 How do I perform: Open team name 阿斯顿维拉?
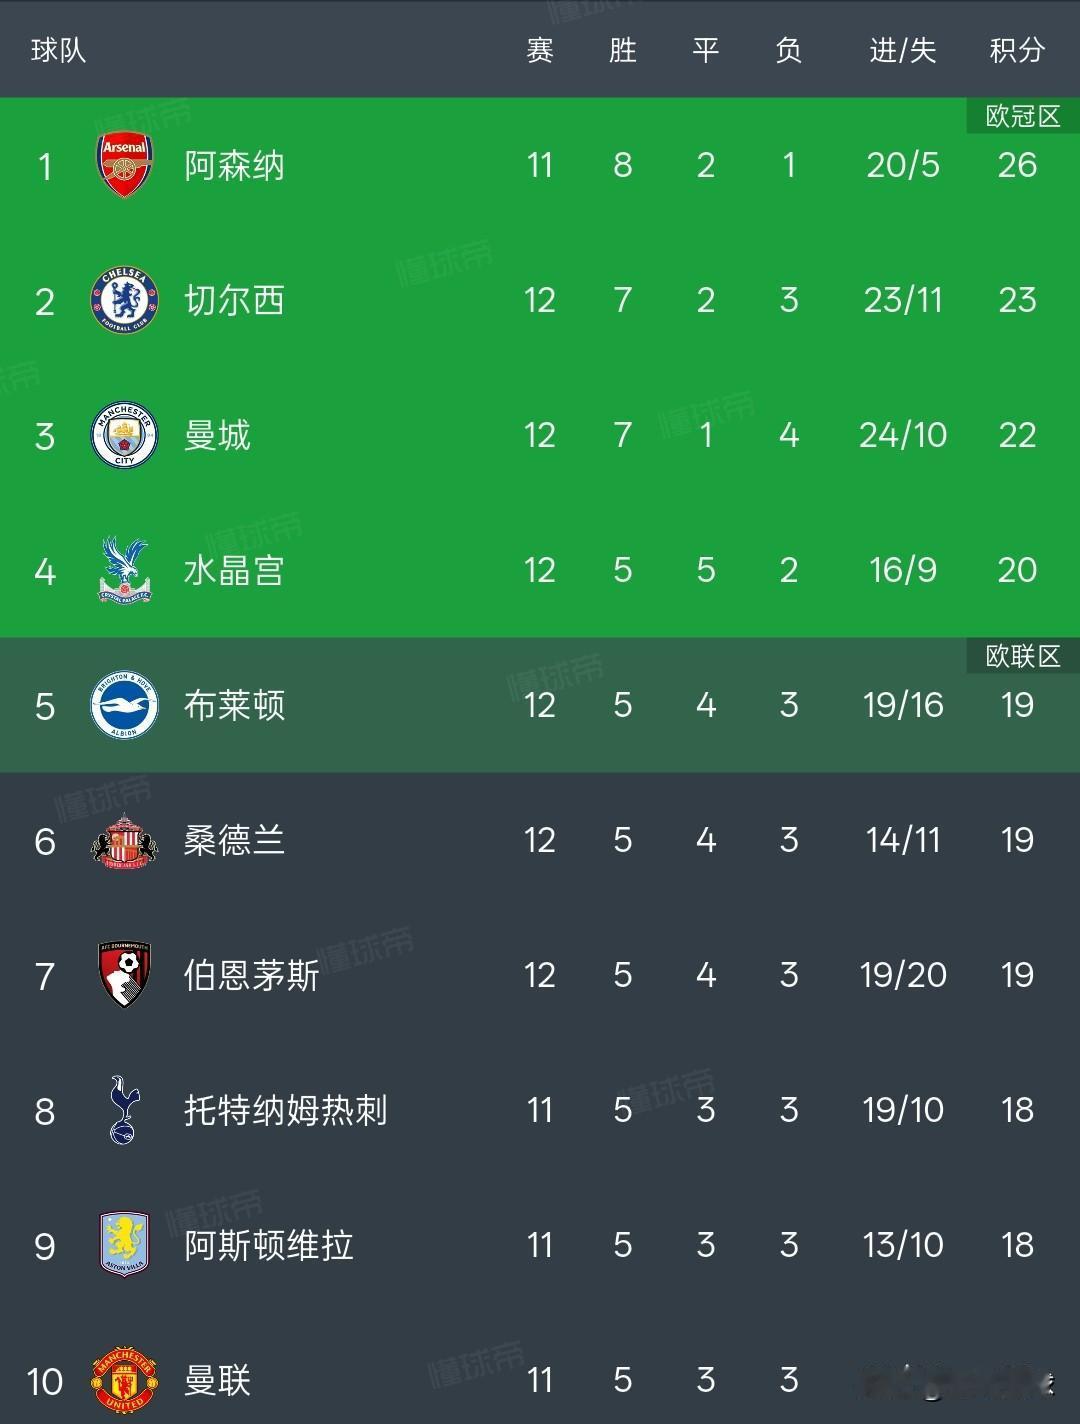pyautogui.click(x=268, y=1245)
